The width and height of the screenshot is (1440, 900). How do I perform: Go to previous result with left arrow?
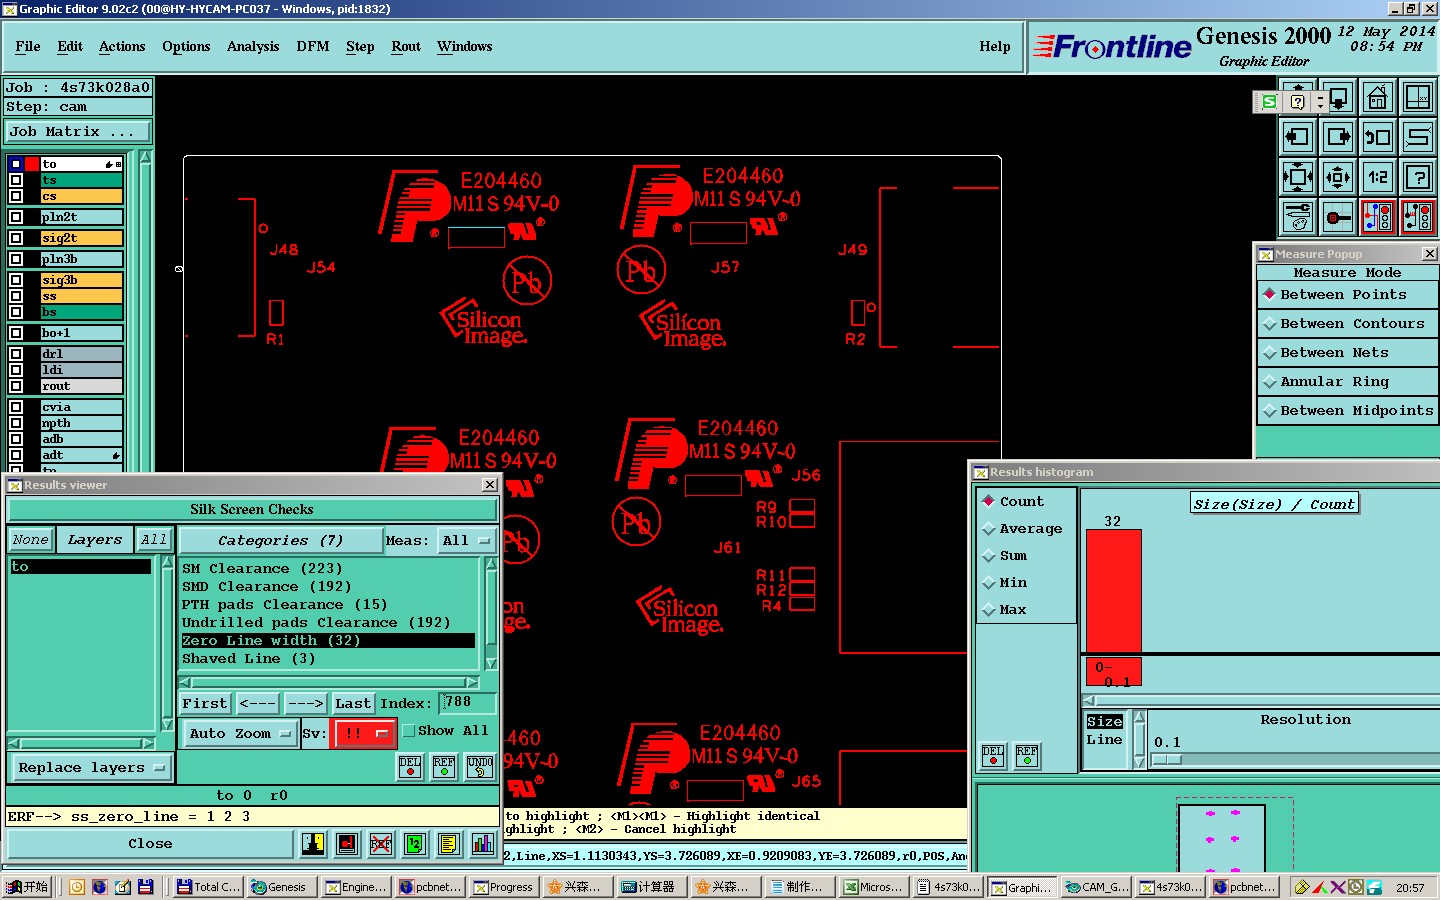pos(257,704)
